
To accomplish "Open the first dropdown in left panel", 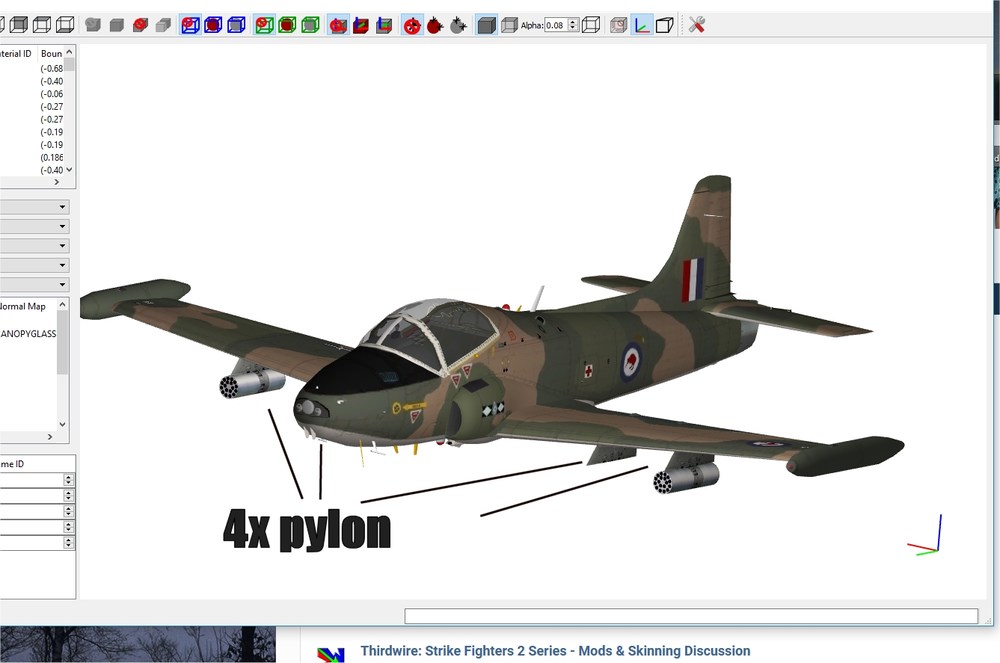I will (34, 207).
